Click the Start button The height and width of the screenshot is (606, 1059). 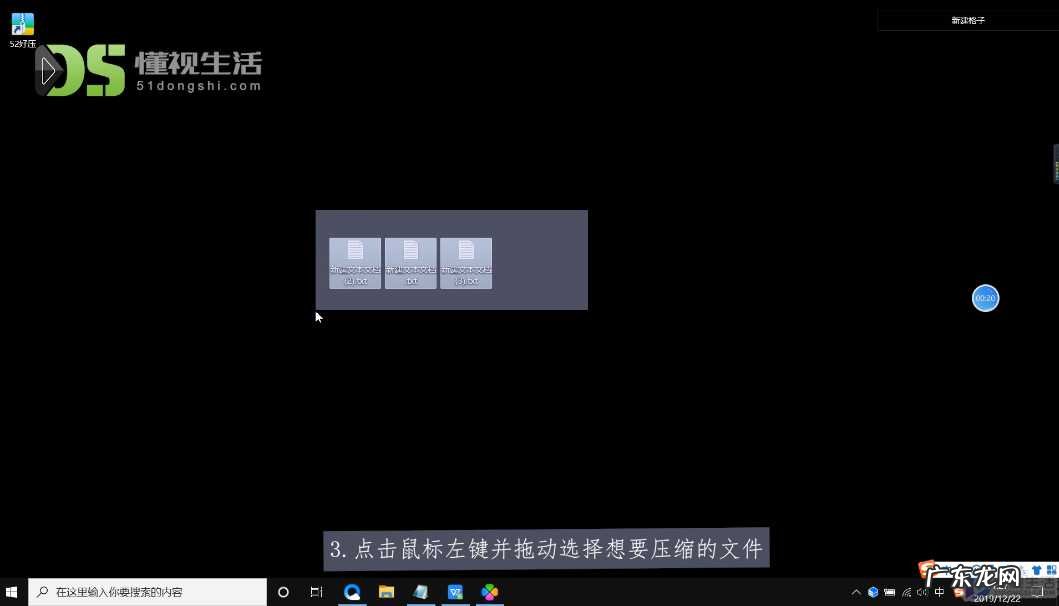(11, 591)
